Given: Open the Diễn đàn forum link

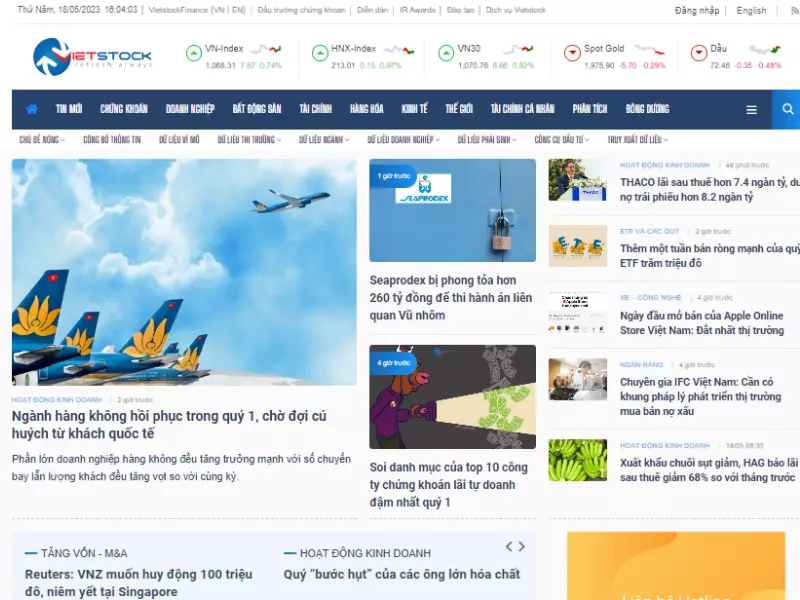Looking at the screenshot, I should pyautogui.click(x=372, y=10).
